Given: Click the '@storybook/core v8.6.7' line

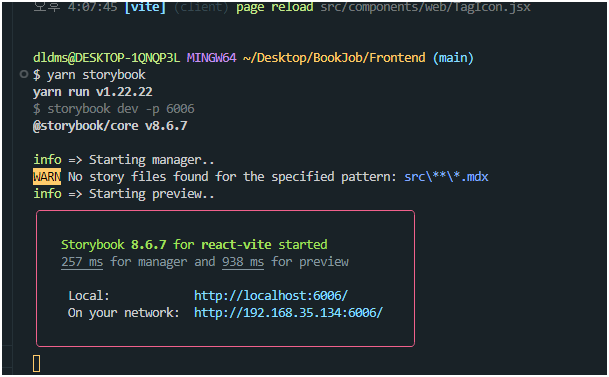Looking at the screenshot, I should pyautogui.click(x=110, y=126).
